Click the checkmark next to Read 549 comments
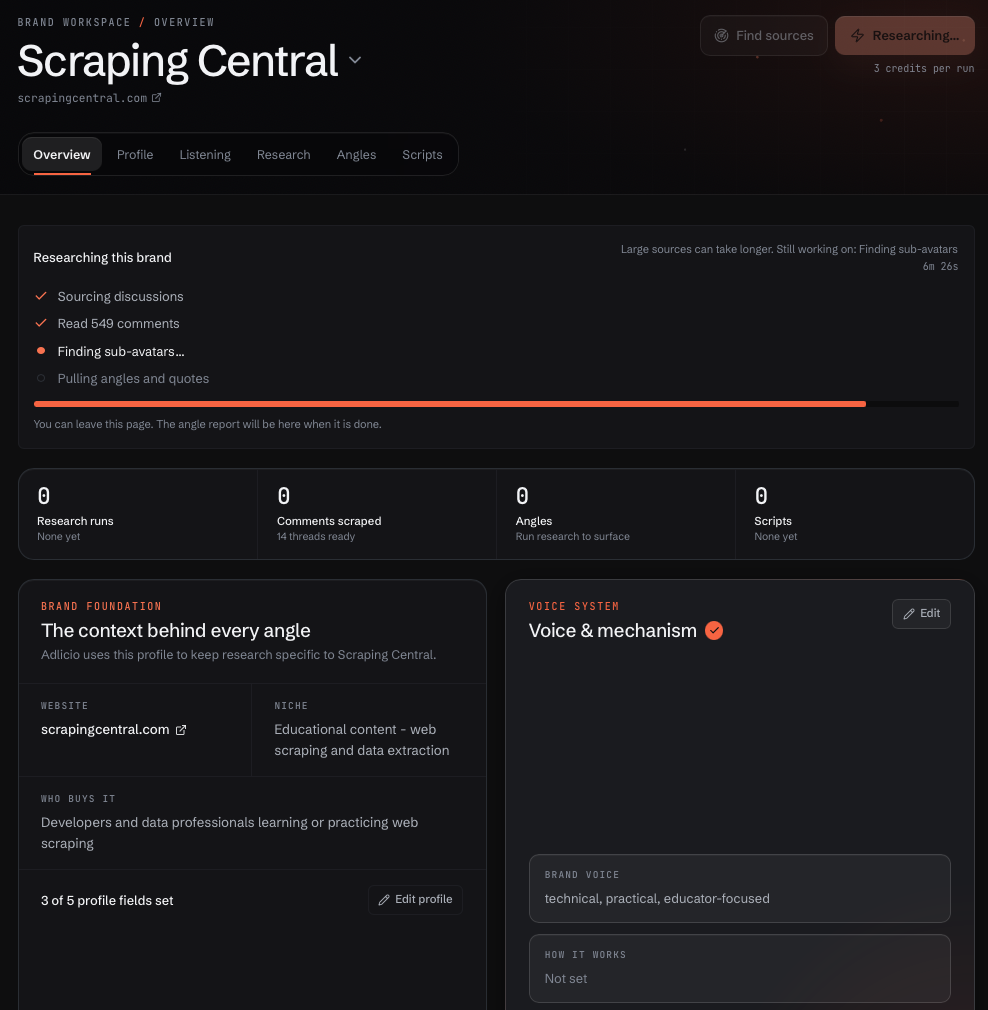Image resolution: width=988 pixels, height=1010 pixels. point(41,323)
